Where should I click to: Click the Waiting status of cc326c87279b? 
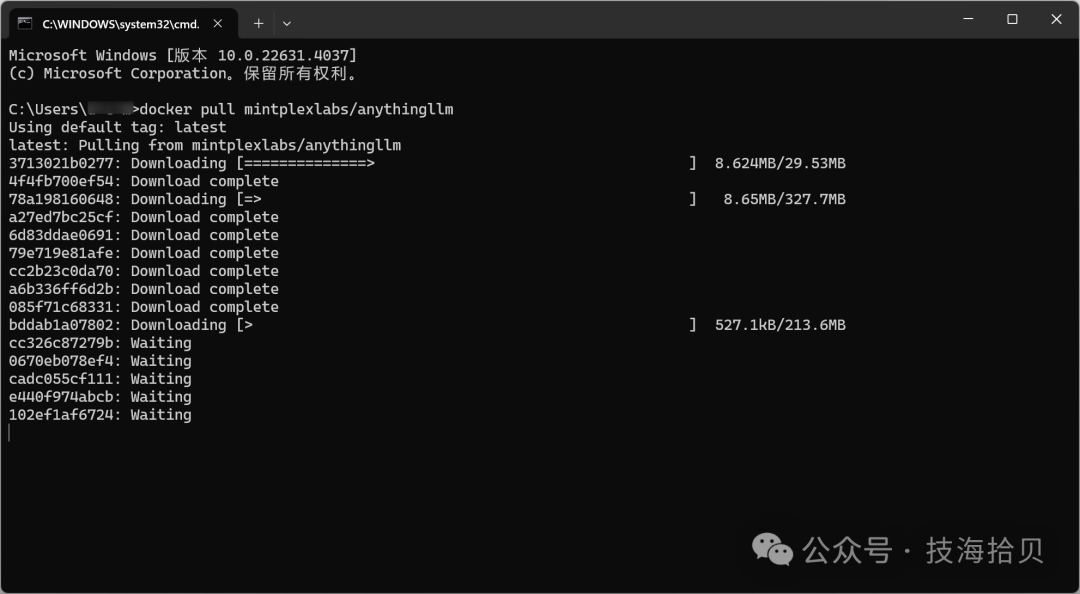coord(161,342)
